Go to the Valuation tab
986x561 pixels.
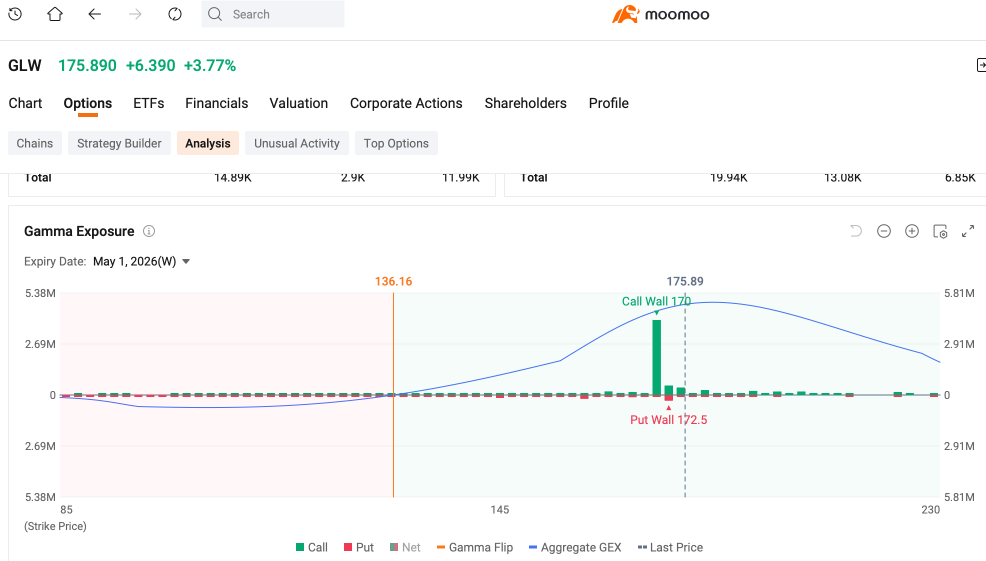(299, 103)
